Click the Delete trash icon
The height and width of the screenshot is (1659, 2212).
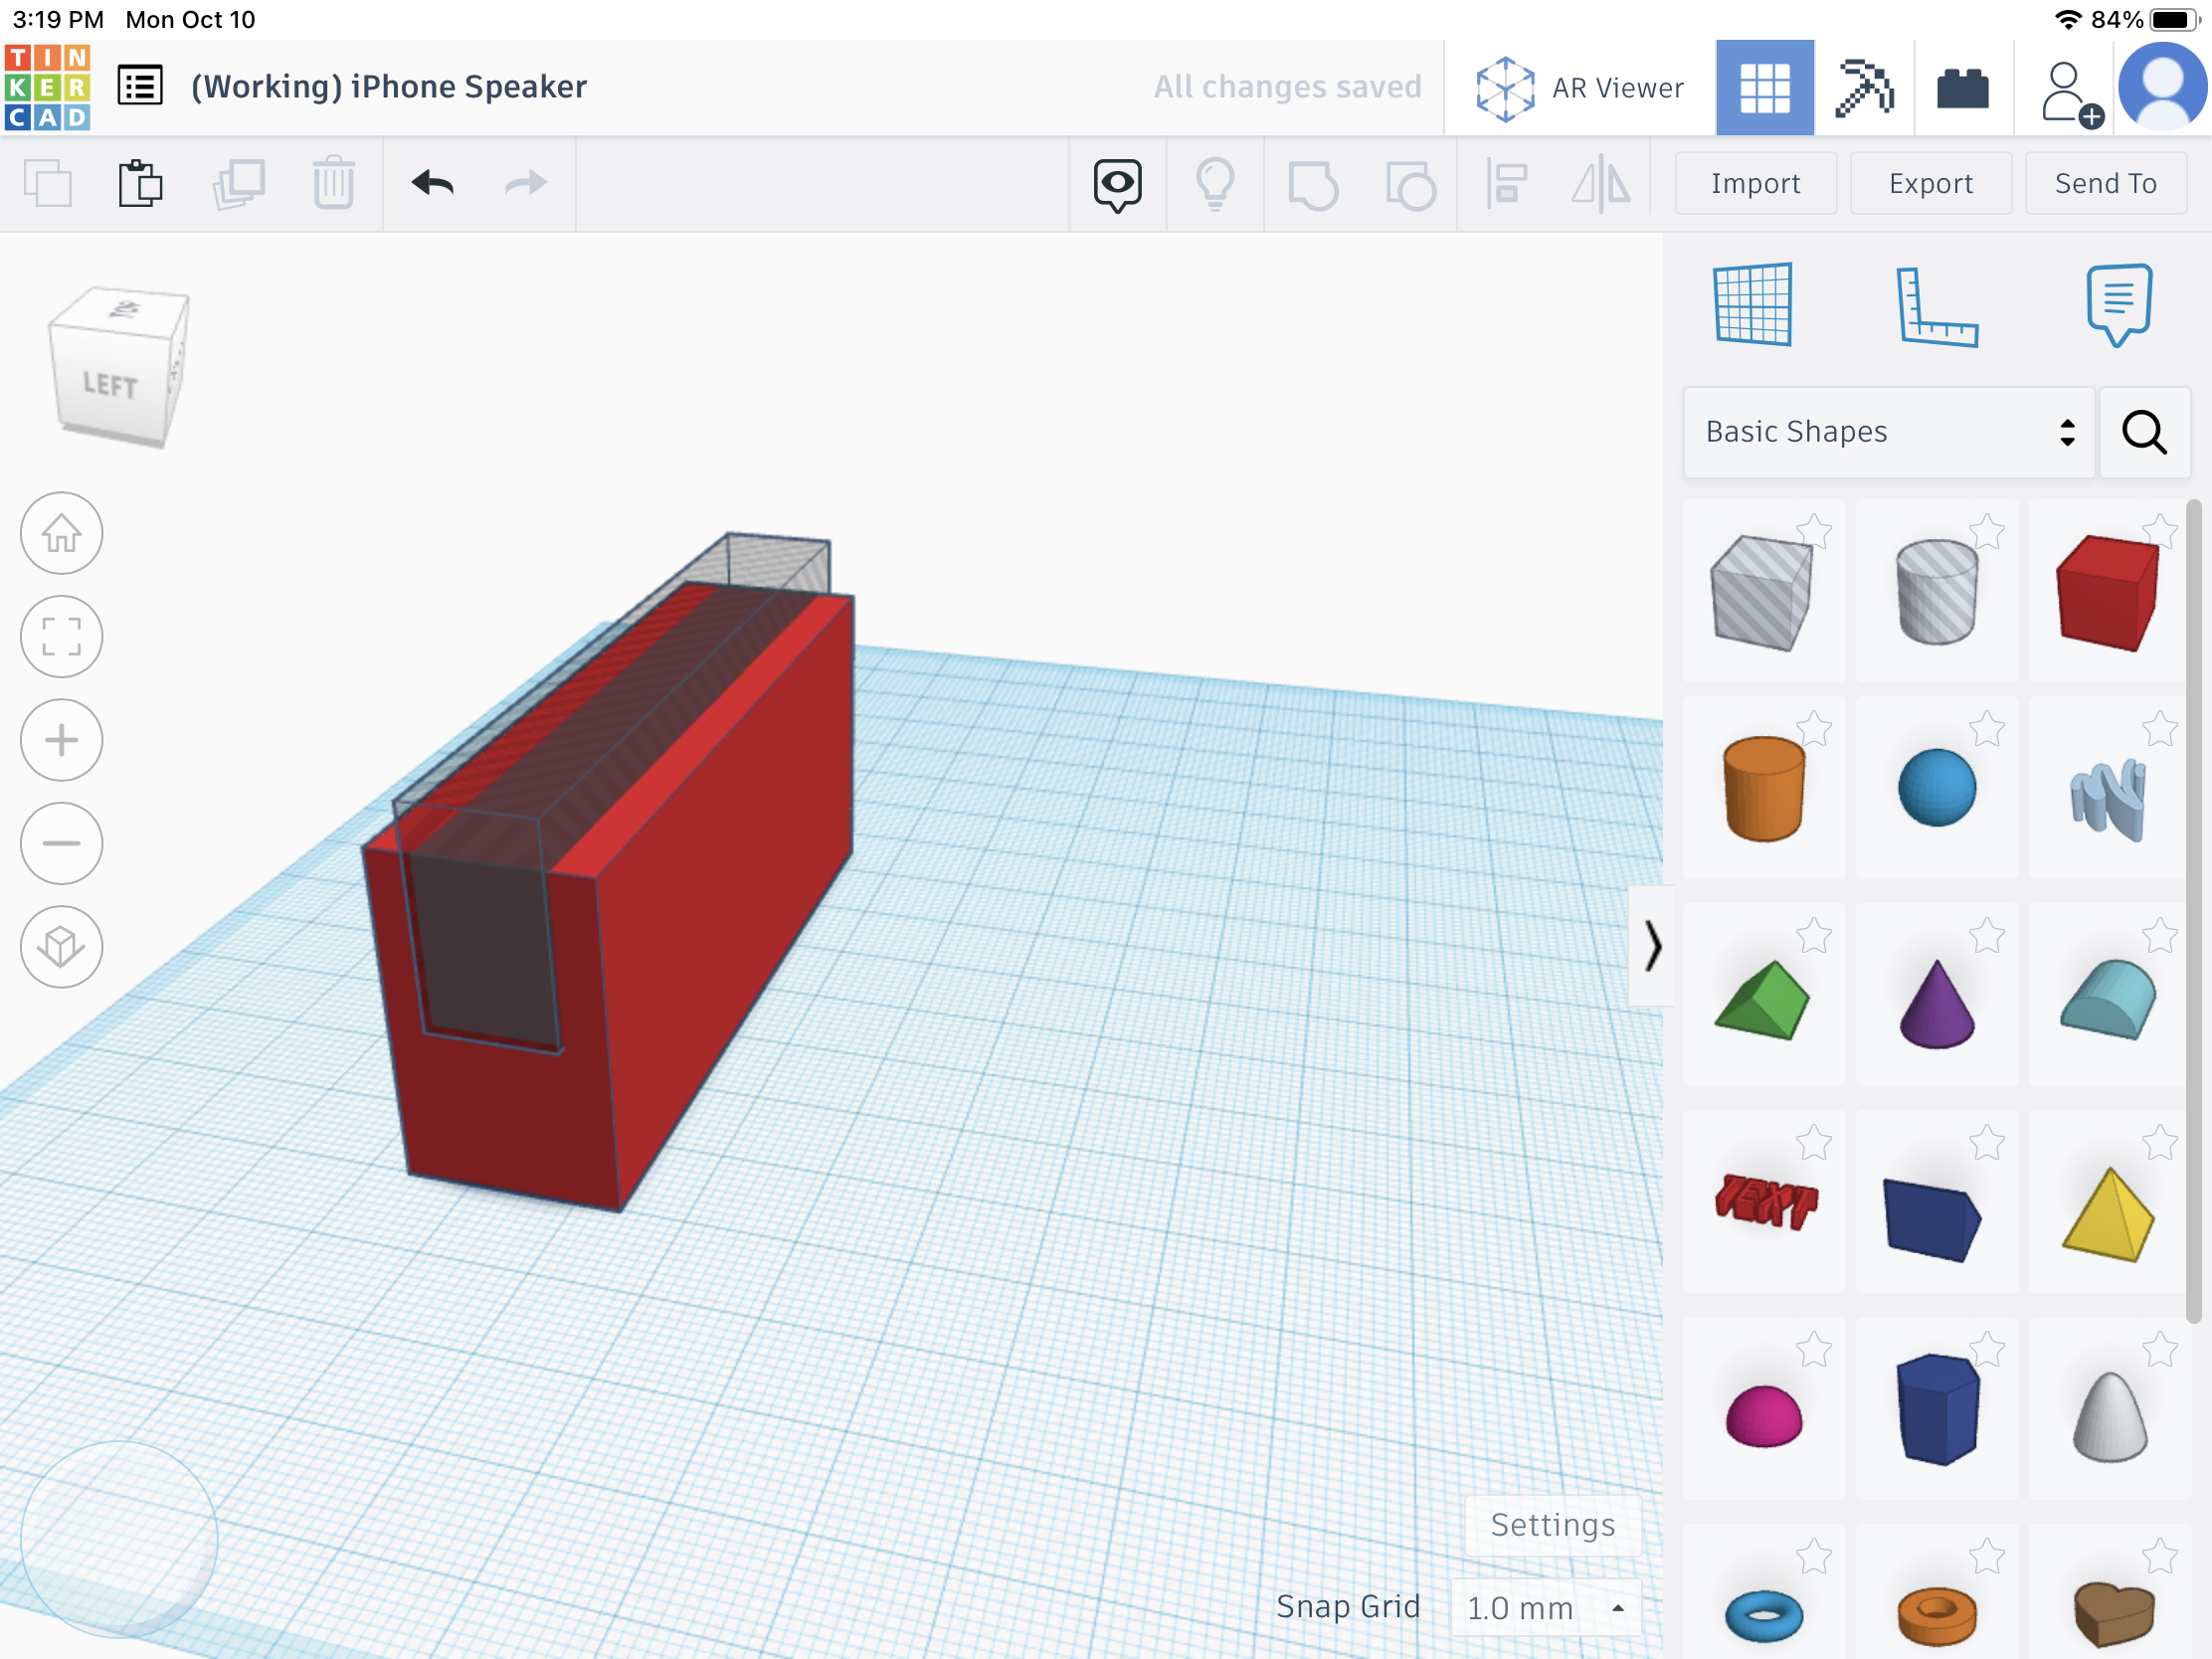(x=333, y=183)
